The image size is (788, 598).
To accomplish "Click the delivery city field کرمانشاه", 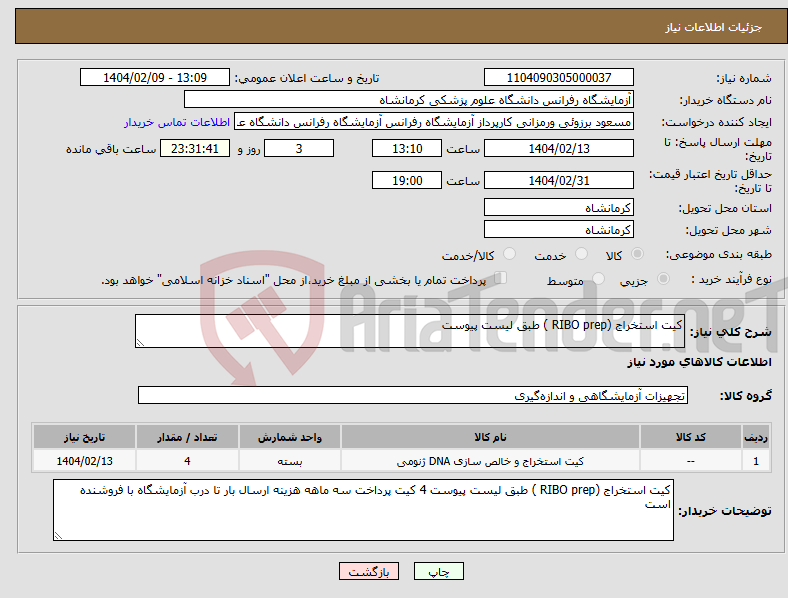I will click(x=559, y=229).
